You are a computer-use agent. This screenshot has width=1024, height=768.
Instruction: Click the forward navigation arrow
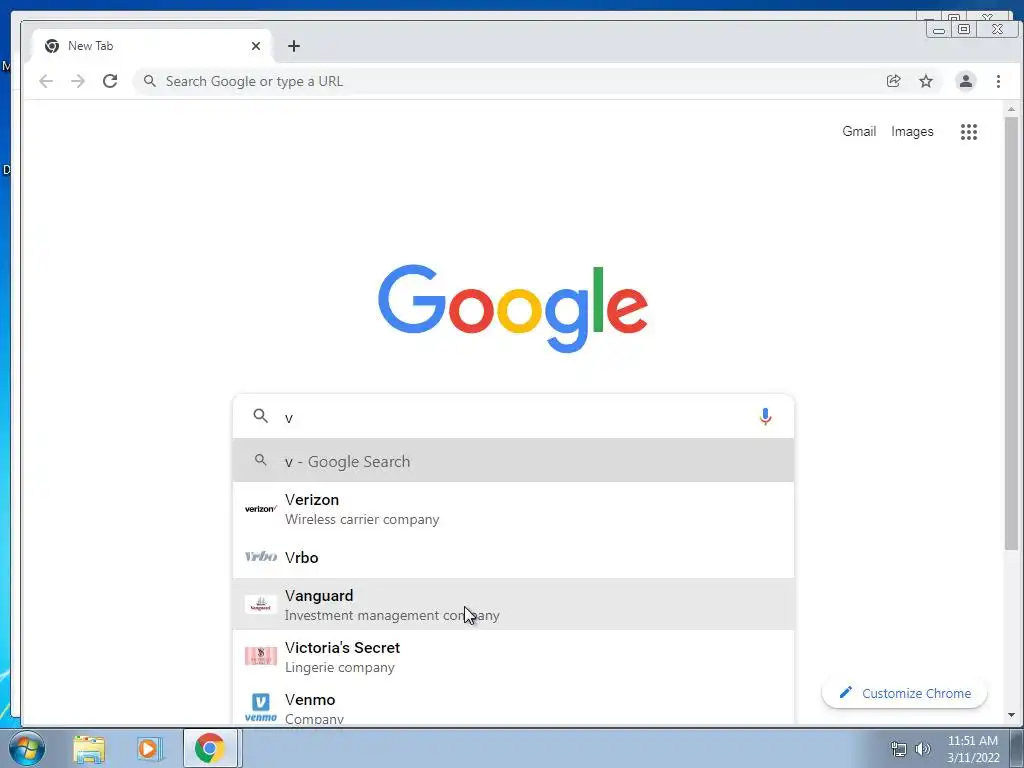click(78, 81)
